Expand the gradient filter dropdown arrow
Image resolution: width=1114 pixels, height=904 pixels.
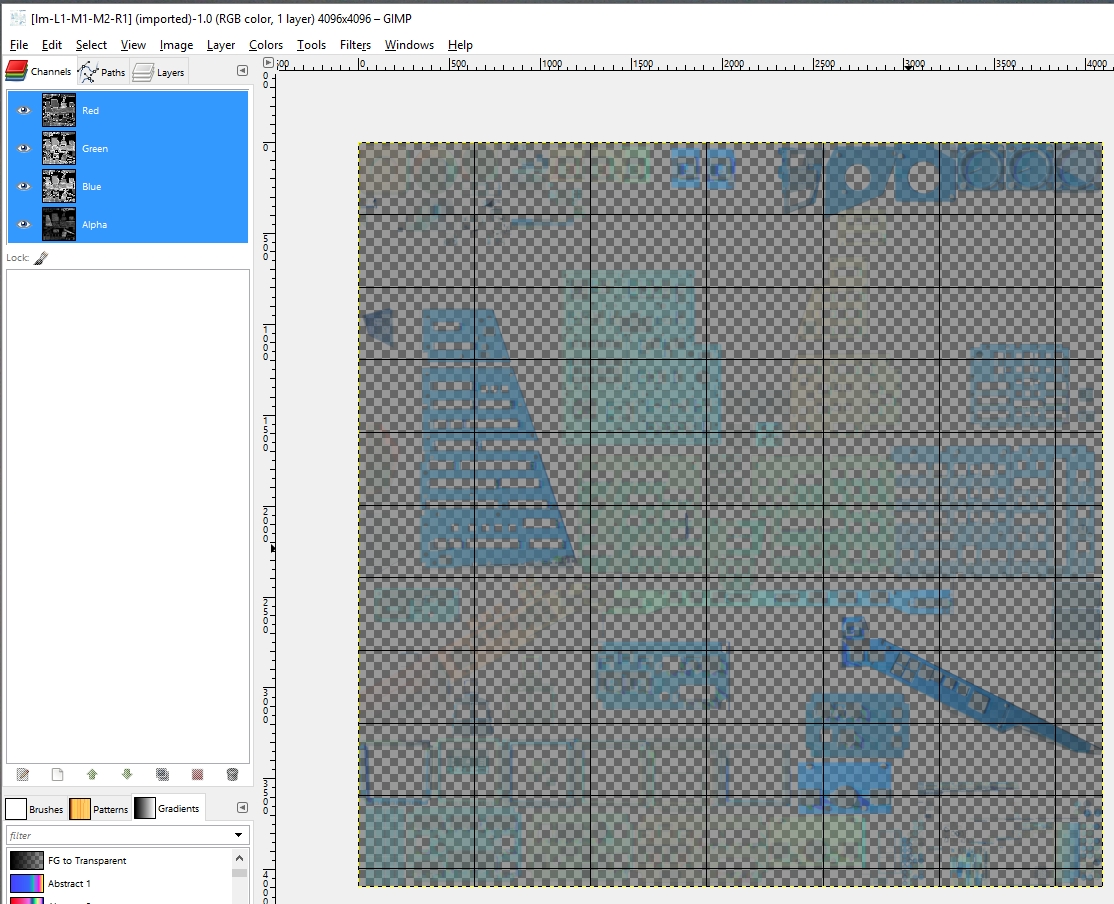pyautogui.click(x=239, y=835)
